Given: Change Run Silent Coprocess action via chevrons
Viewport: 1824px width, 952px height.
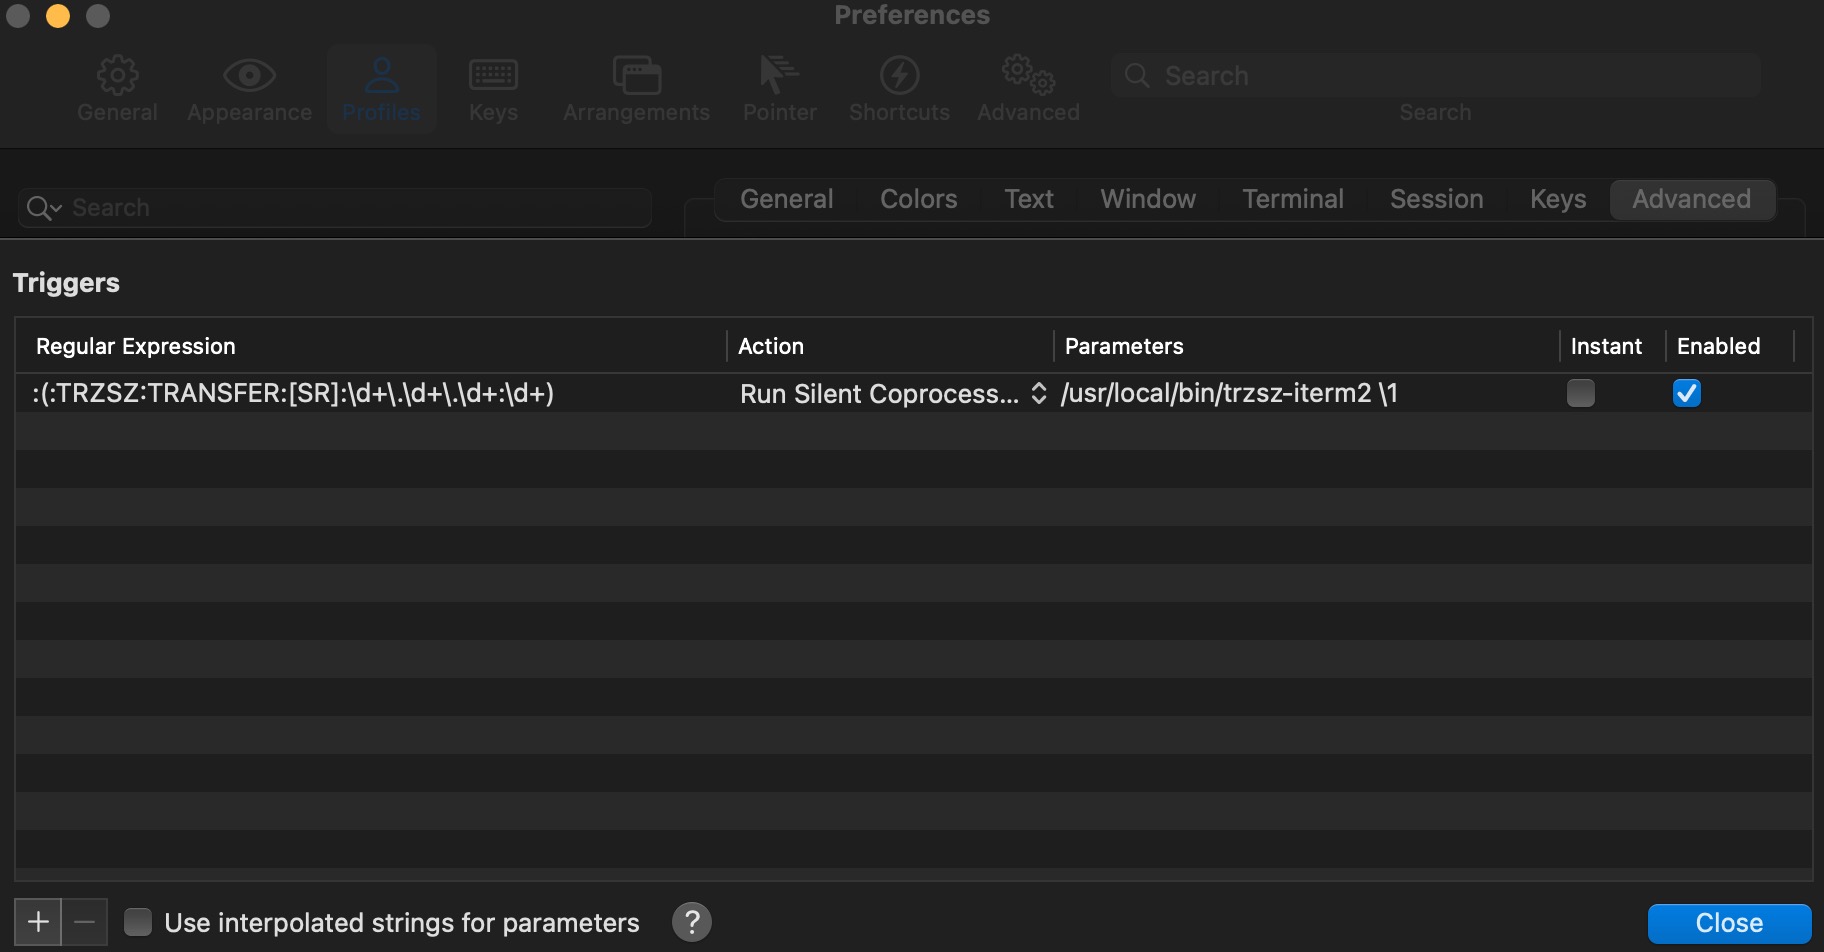Looking at the screenshot, I should [1037, 393].
